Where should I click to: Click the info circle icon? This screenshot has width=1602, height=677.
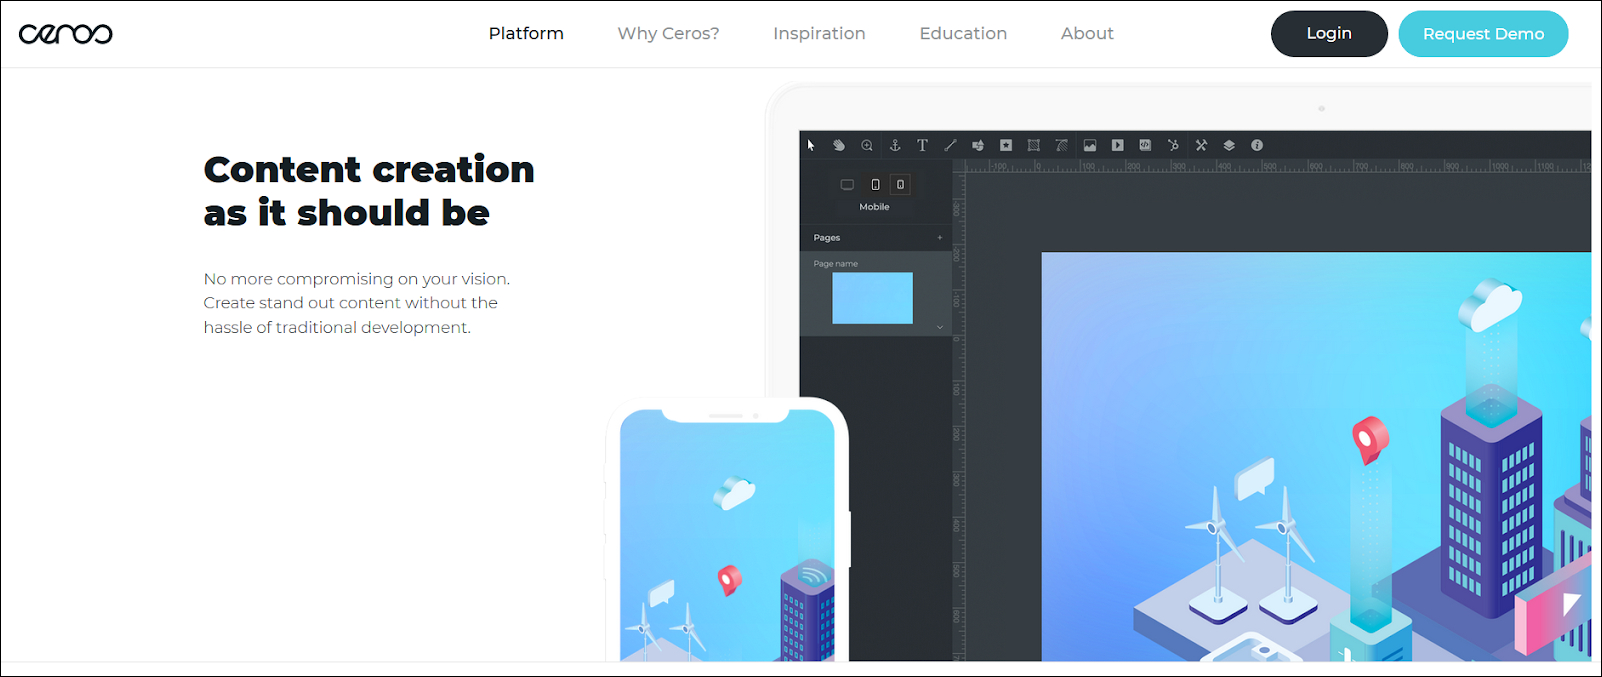pyautogui.click(x=1257, y=145)
